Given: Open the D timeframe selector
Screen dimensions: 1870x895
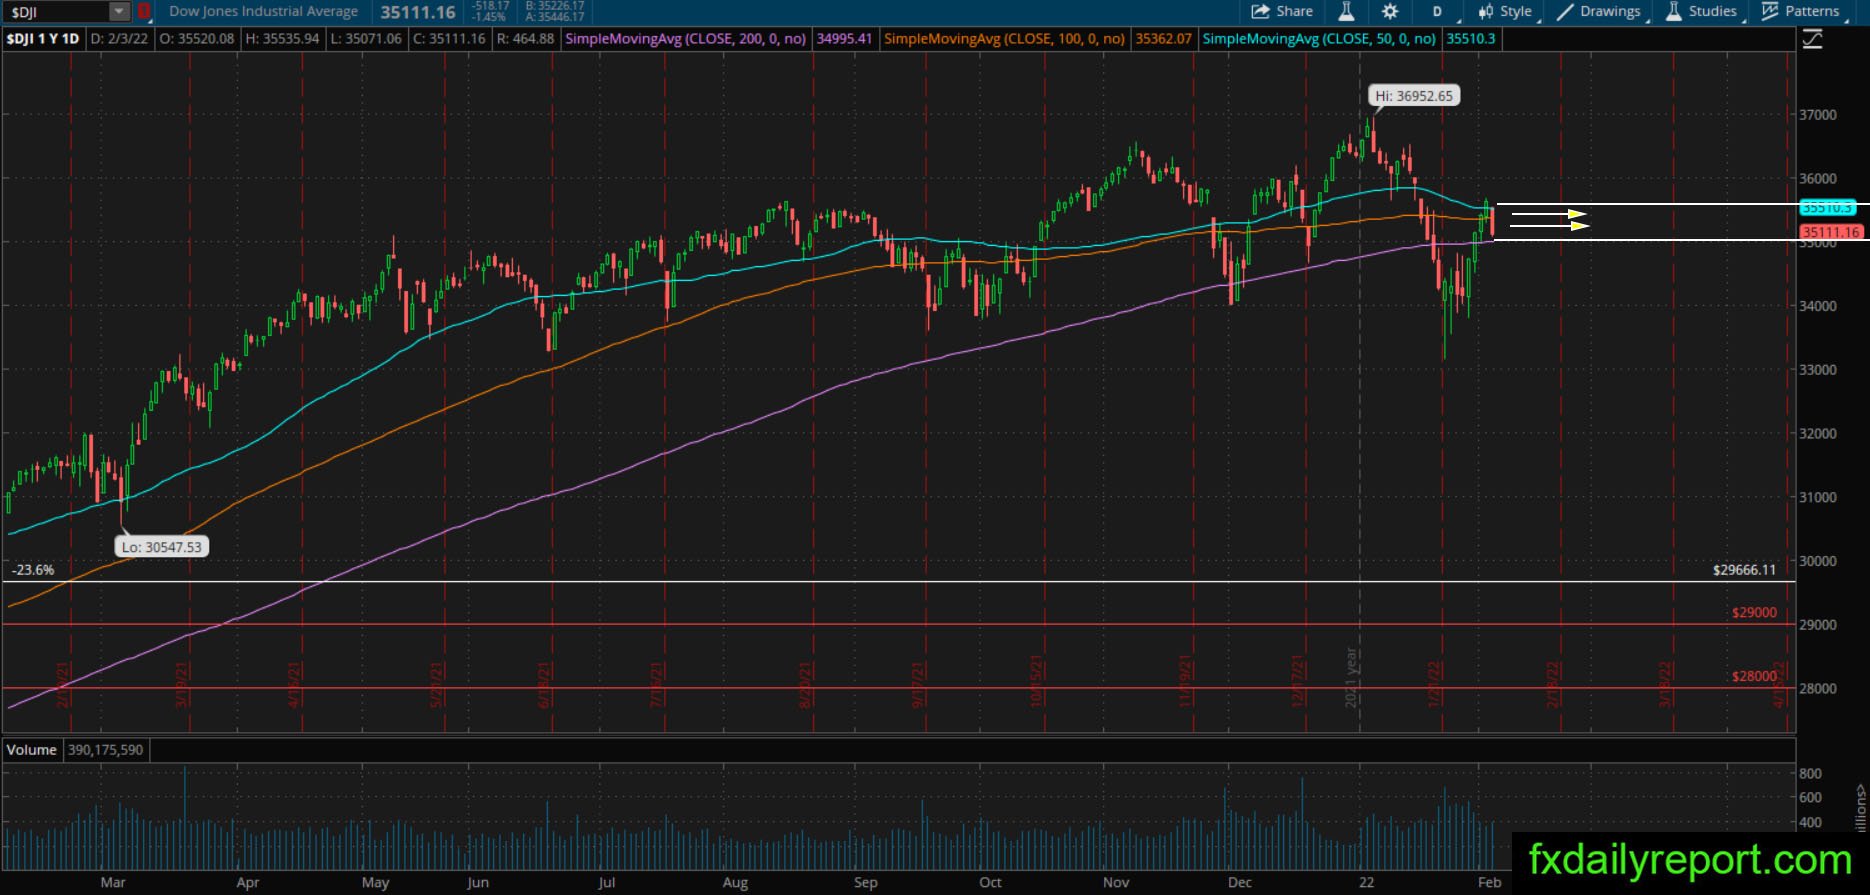Looking at the screenshot, I should click(x=1437, y=11).
